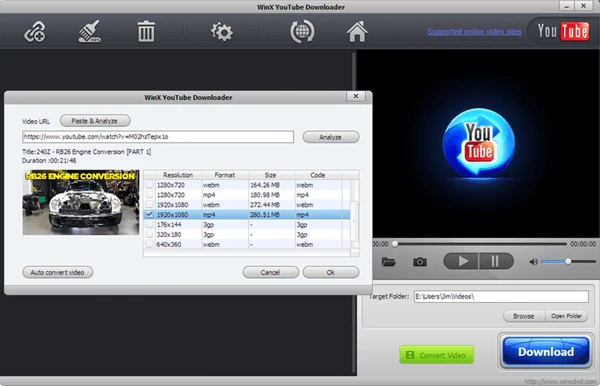Viewport: 600px width, 386px height.
Task: Open folder icon in the player controls
Action: [388, 262]
